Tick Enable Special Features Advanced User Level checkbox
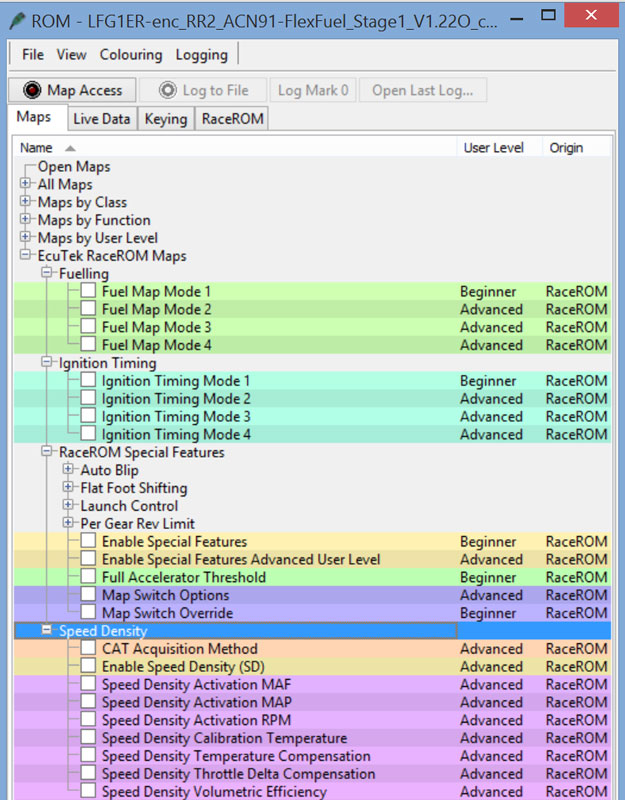Screen dimensions: 625x800 88,558
